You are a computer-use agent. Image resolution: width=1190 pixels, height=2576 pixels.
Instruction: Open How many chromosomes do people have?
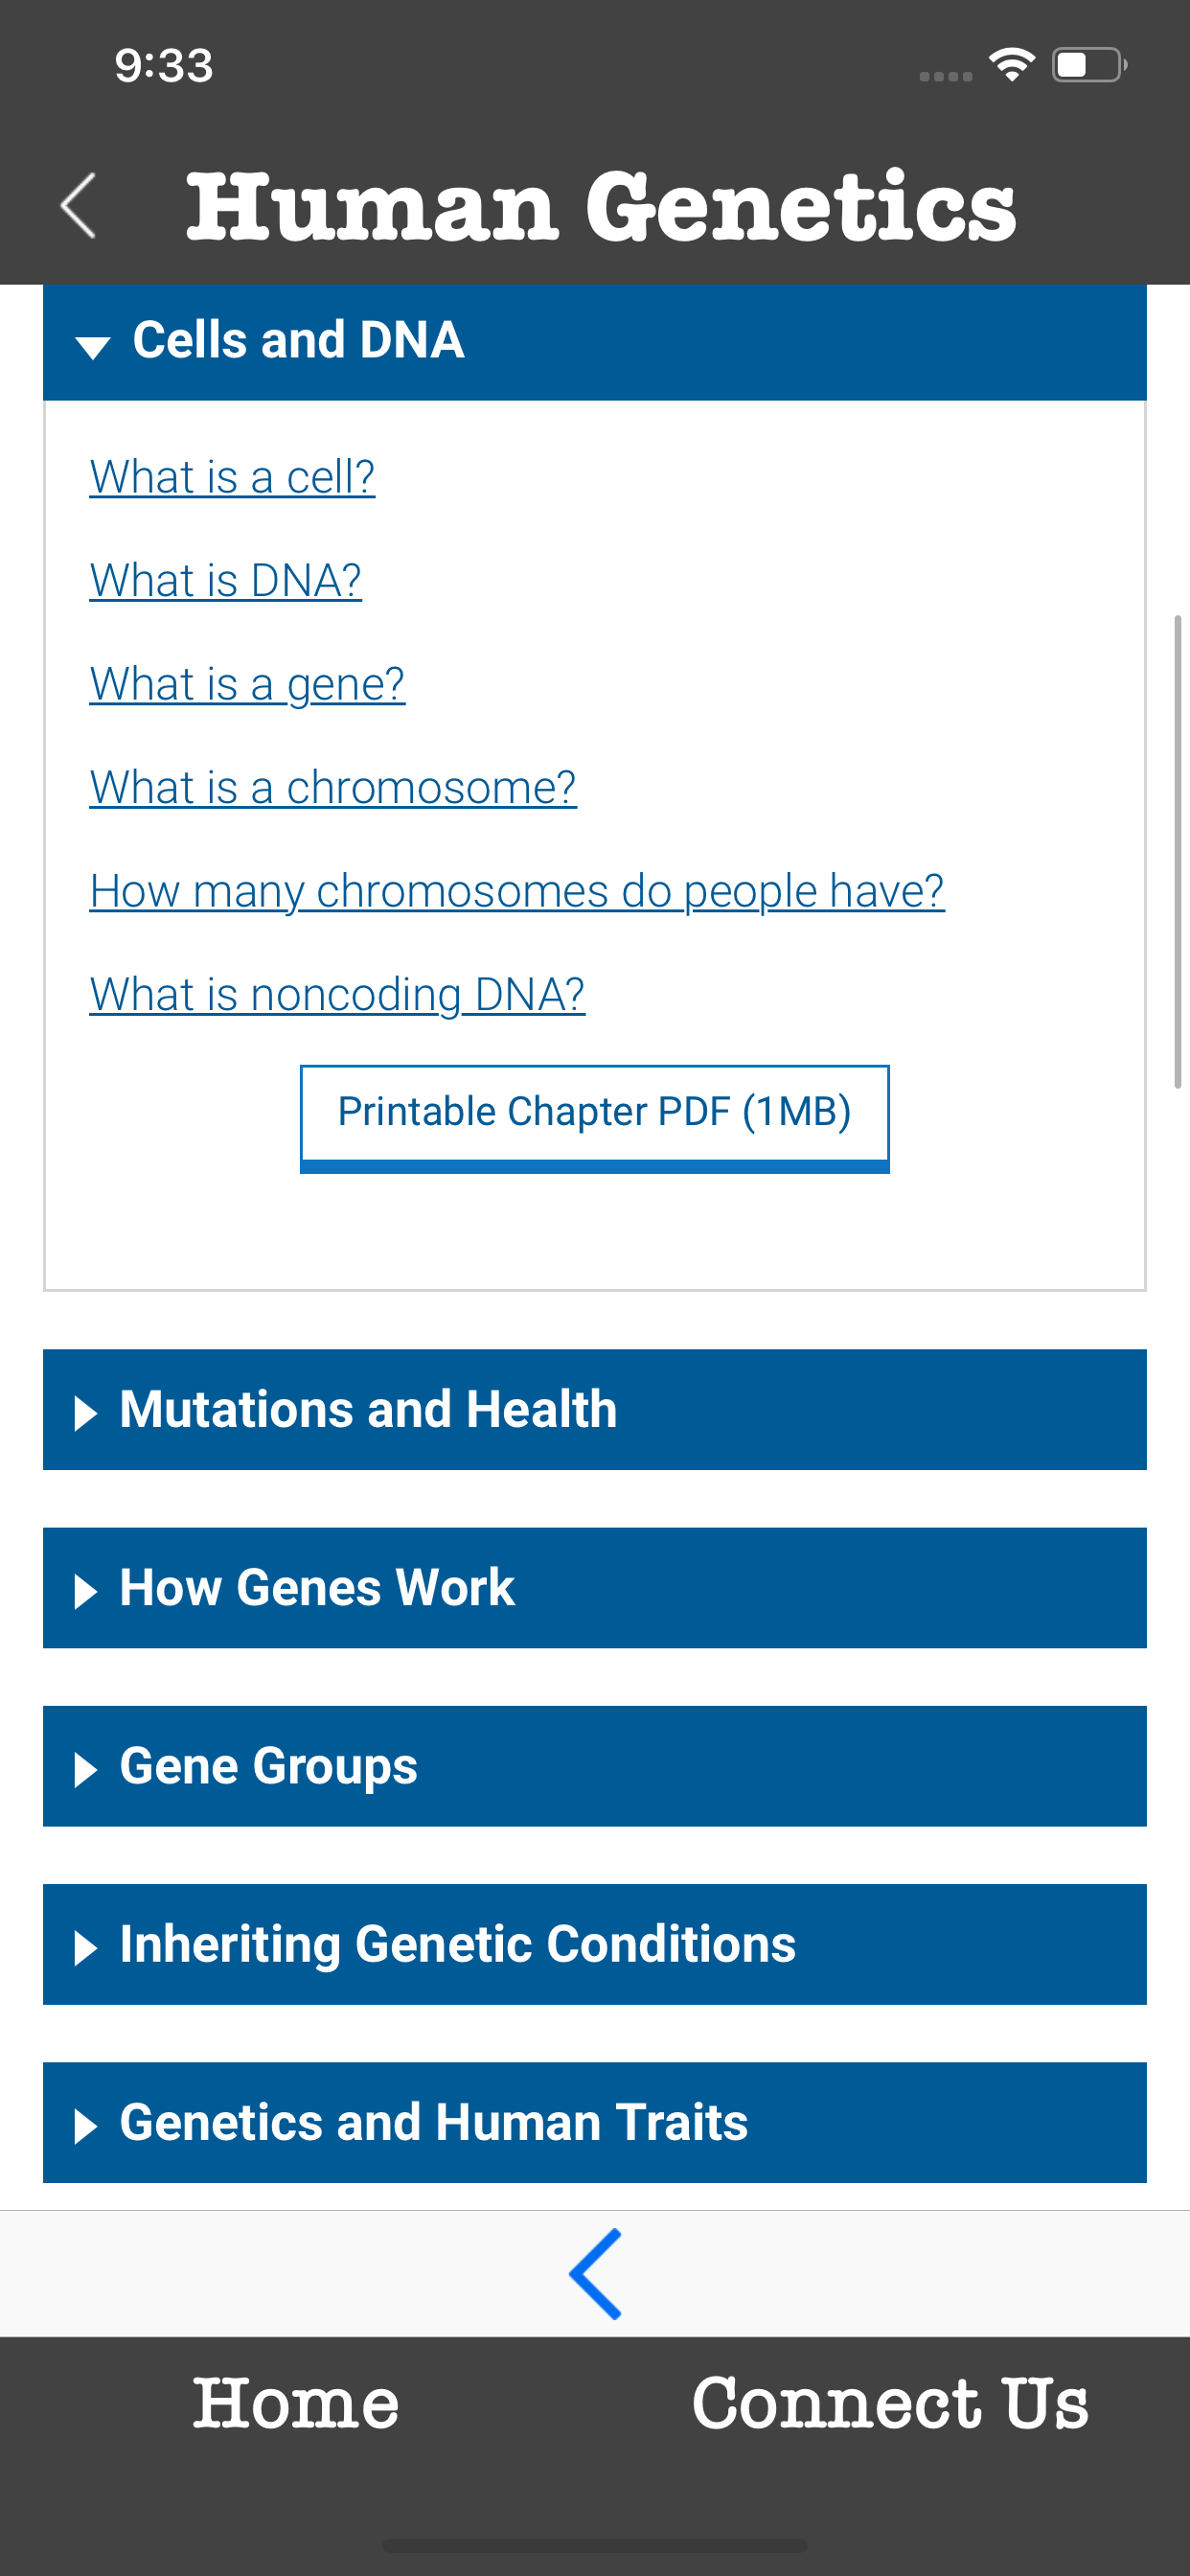pos(516,891)
